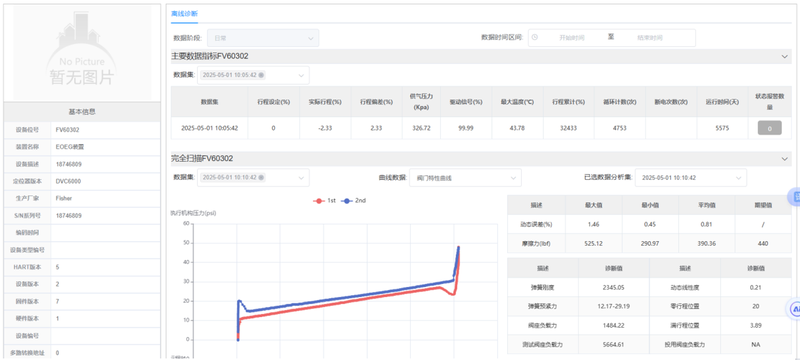The image size is (800, 360).
Task: Click the 供气压力 value 326.72
Action: [421, 128]
